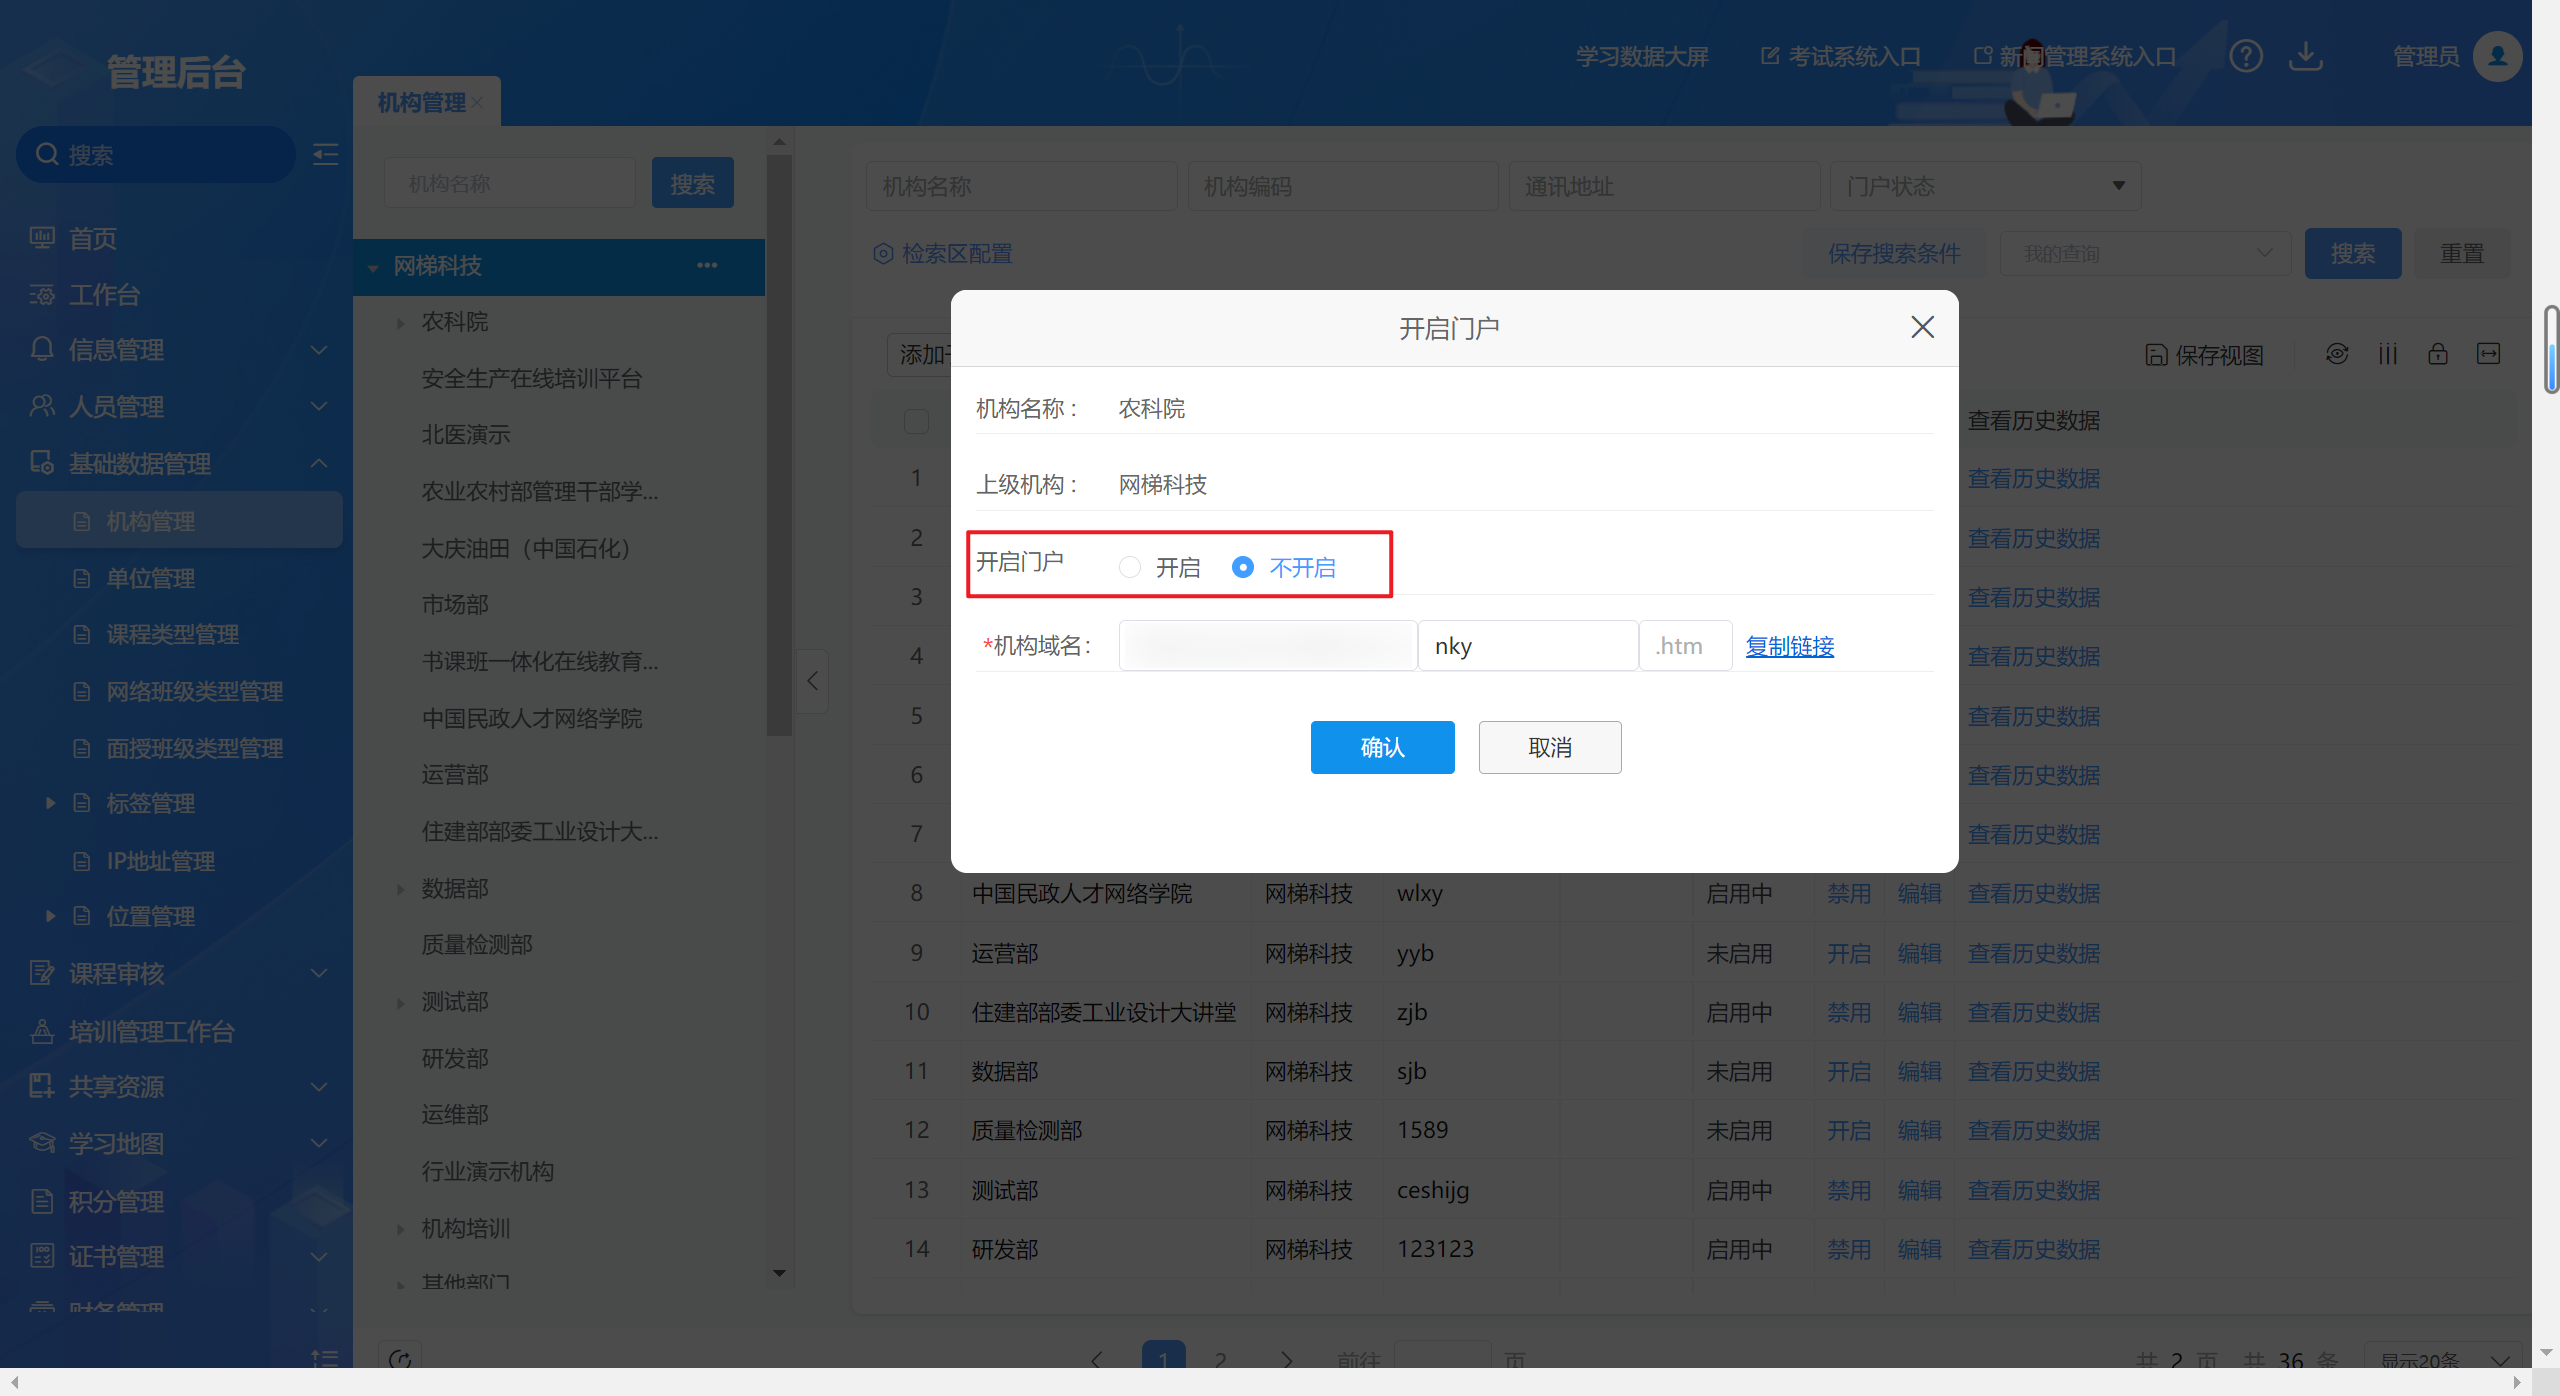Viewport: 2560px width, 1396px height.
Task: Click 检索区配置 settings icon
Action: (883, 253)
